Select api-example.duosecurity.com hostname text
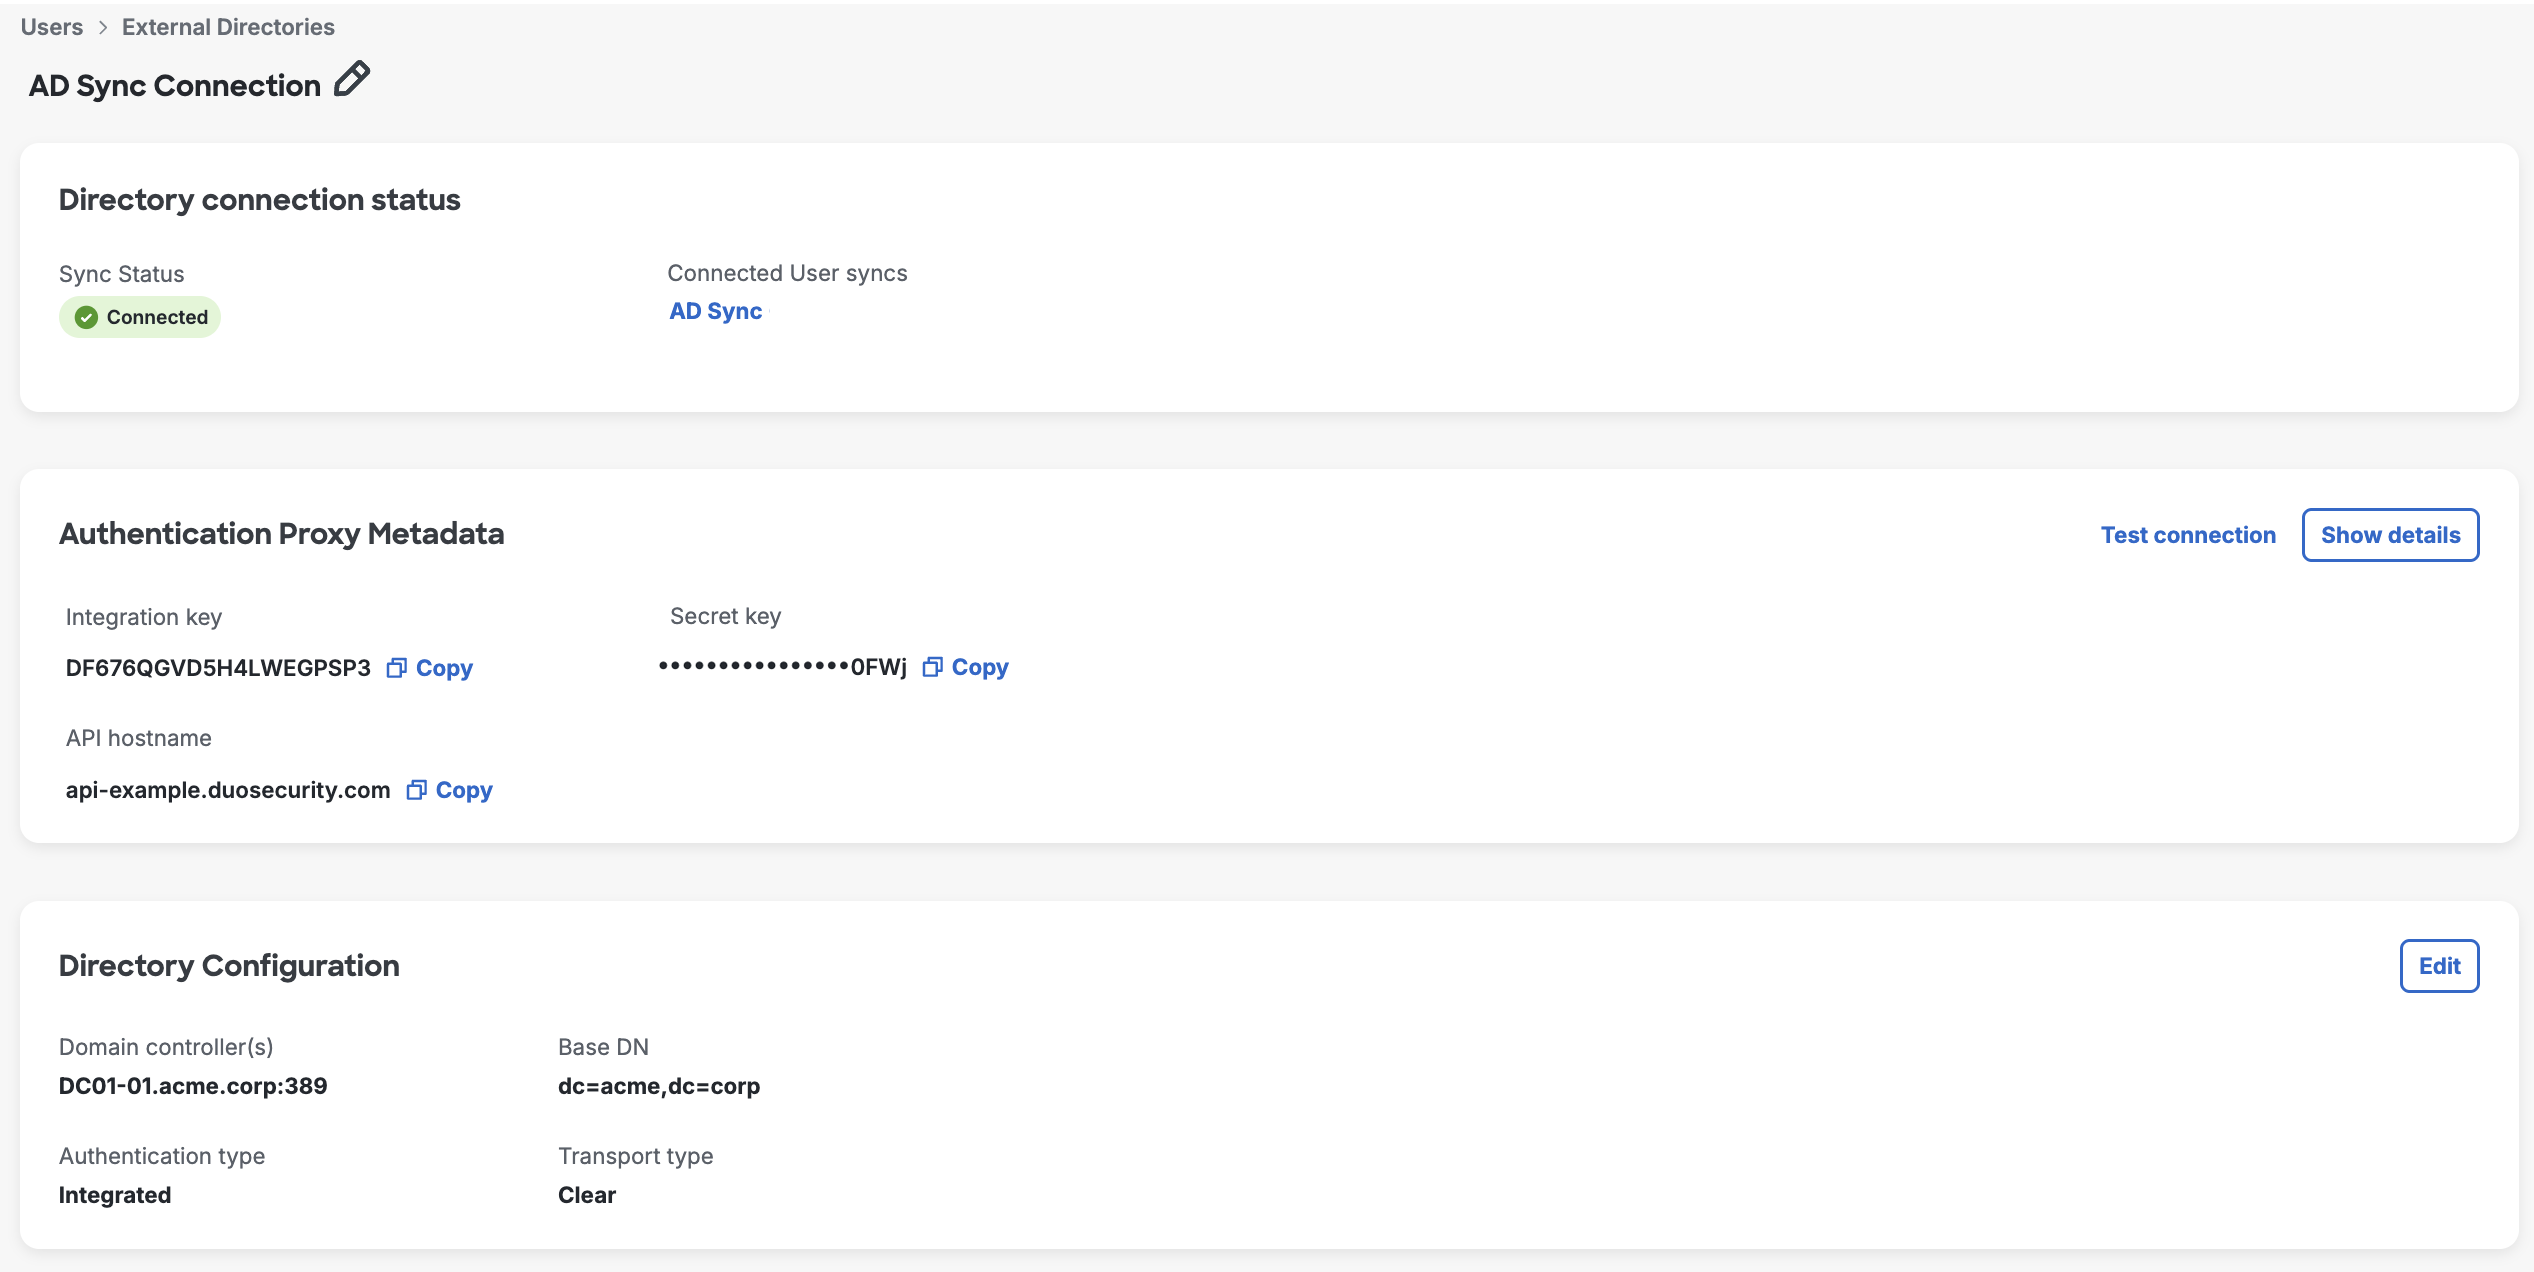The height and width of the screenshot is (1272, 2534). point(228,790)
